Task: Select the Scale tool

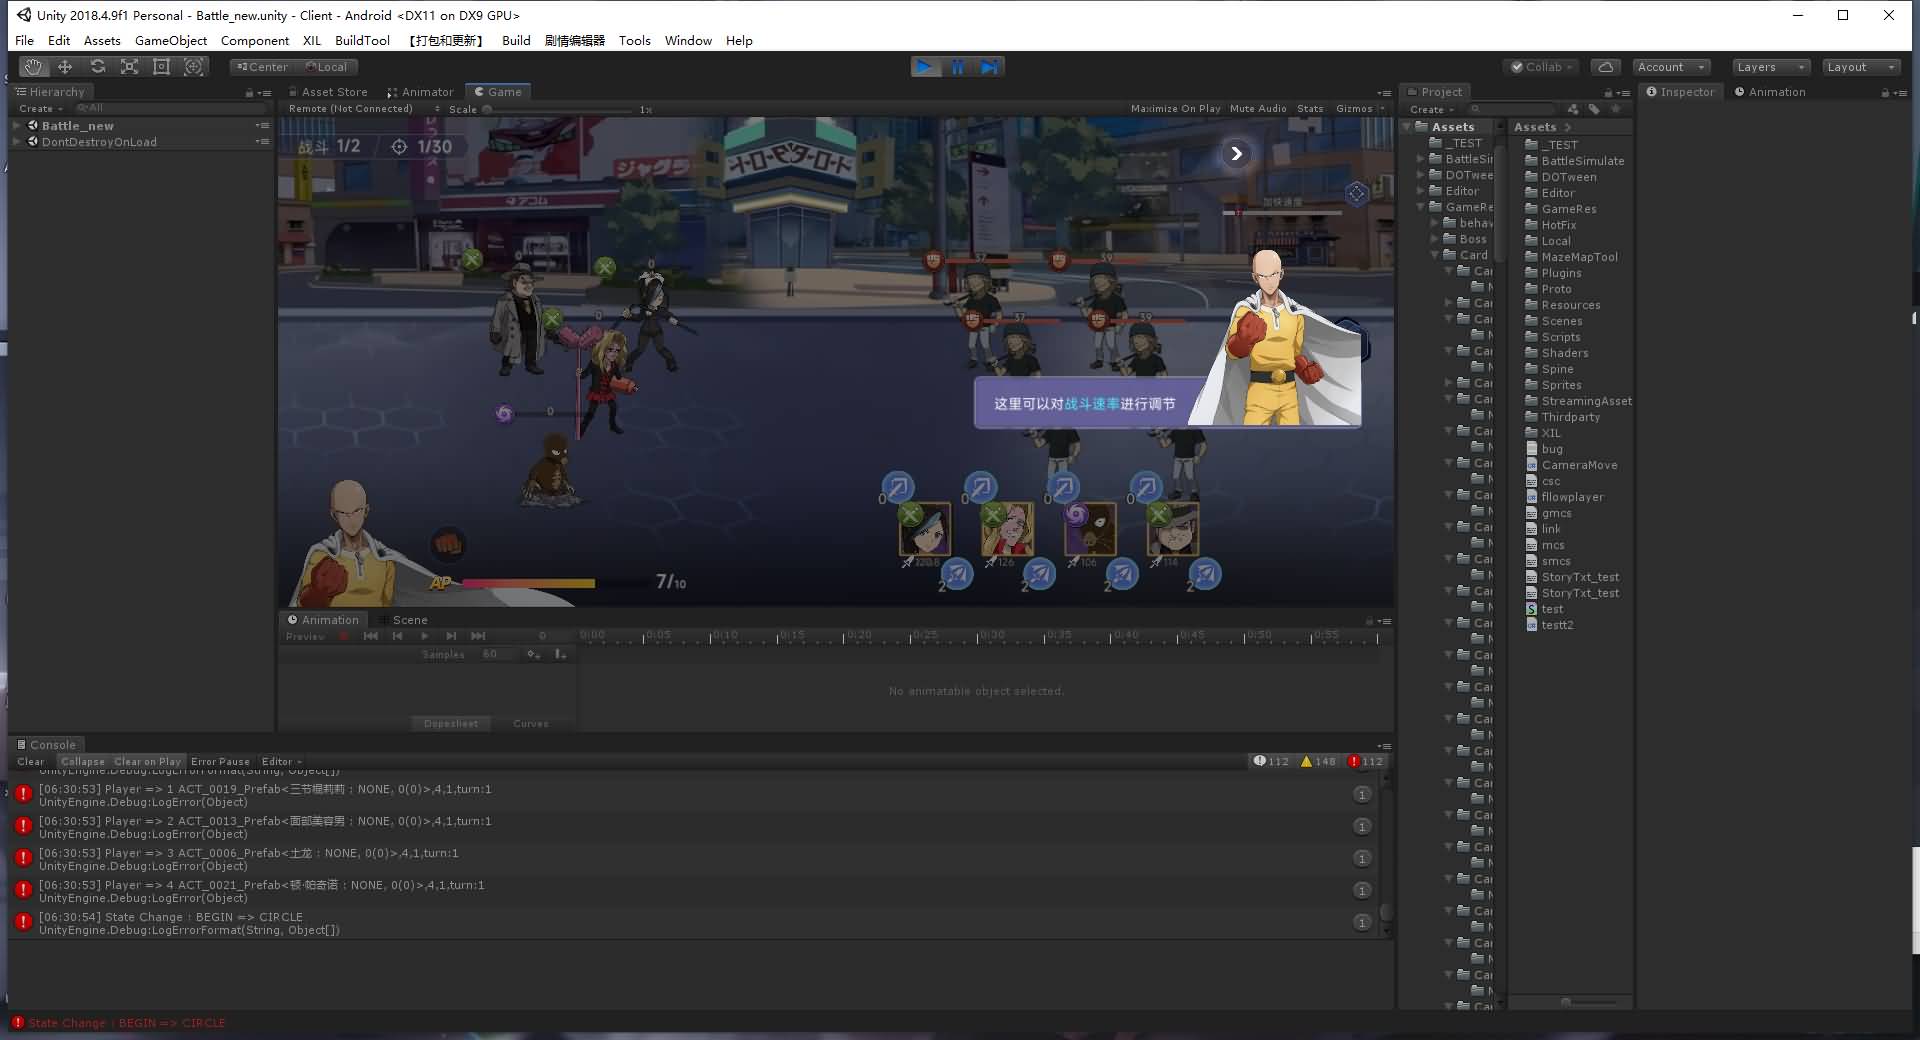Action: tap(129, 67)
